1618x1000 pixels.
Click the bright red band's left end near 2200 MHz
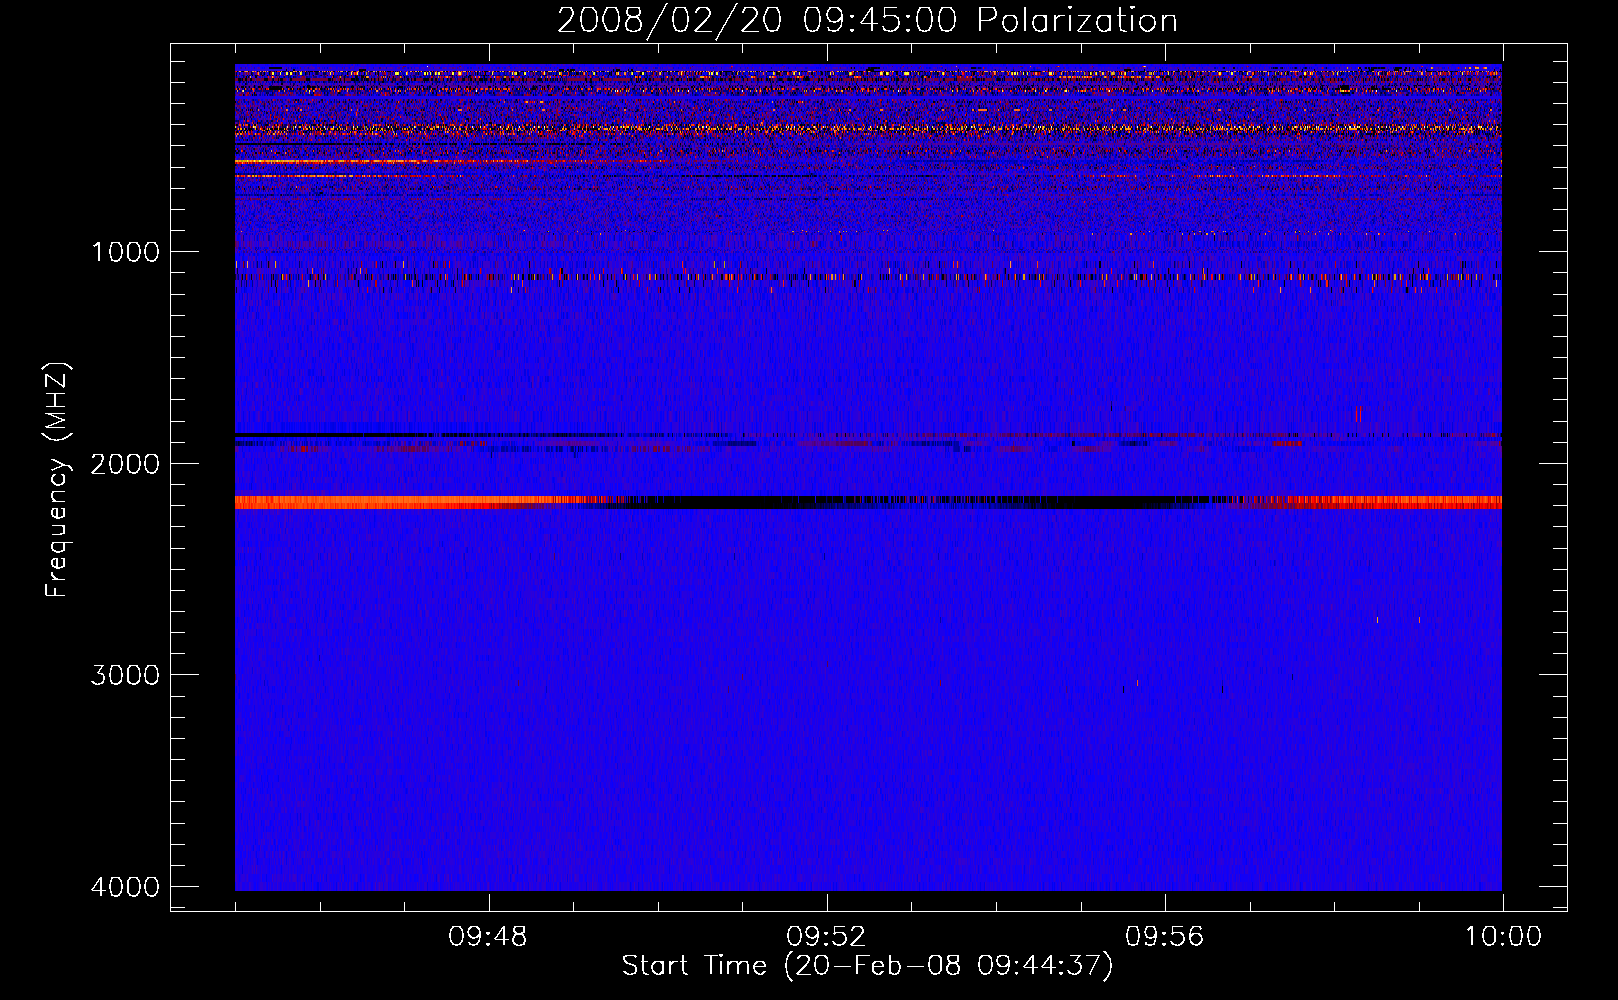[300, 502]
